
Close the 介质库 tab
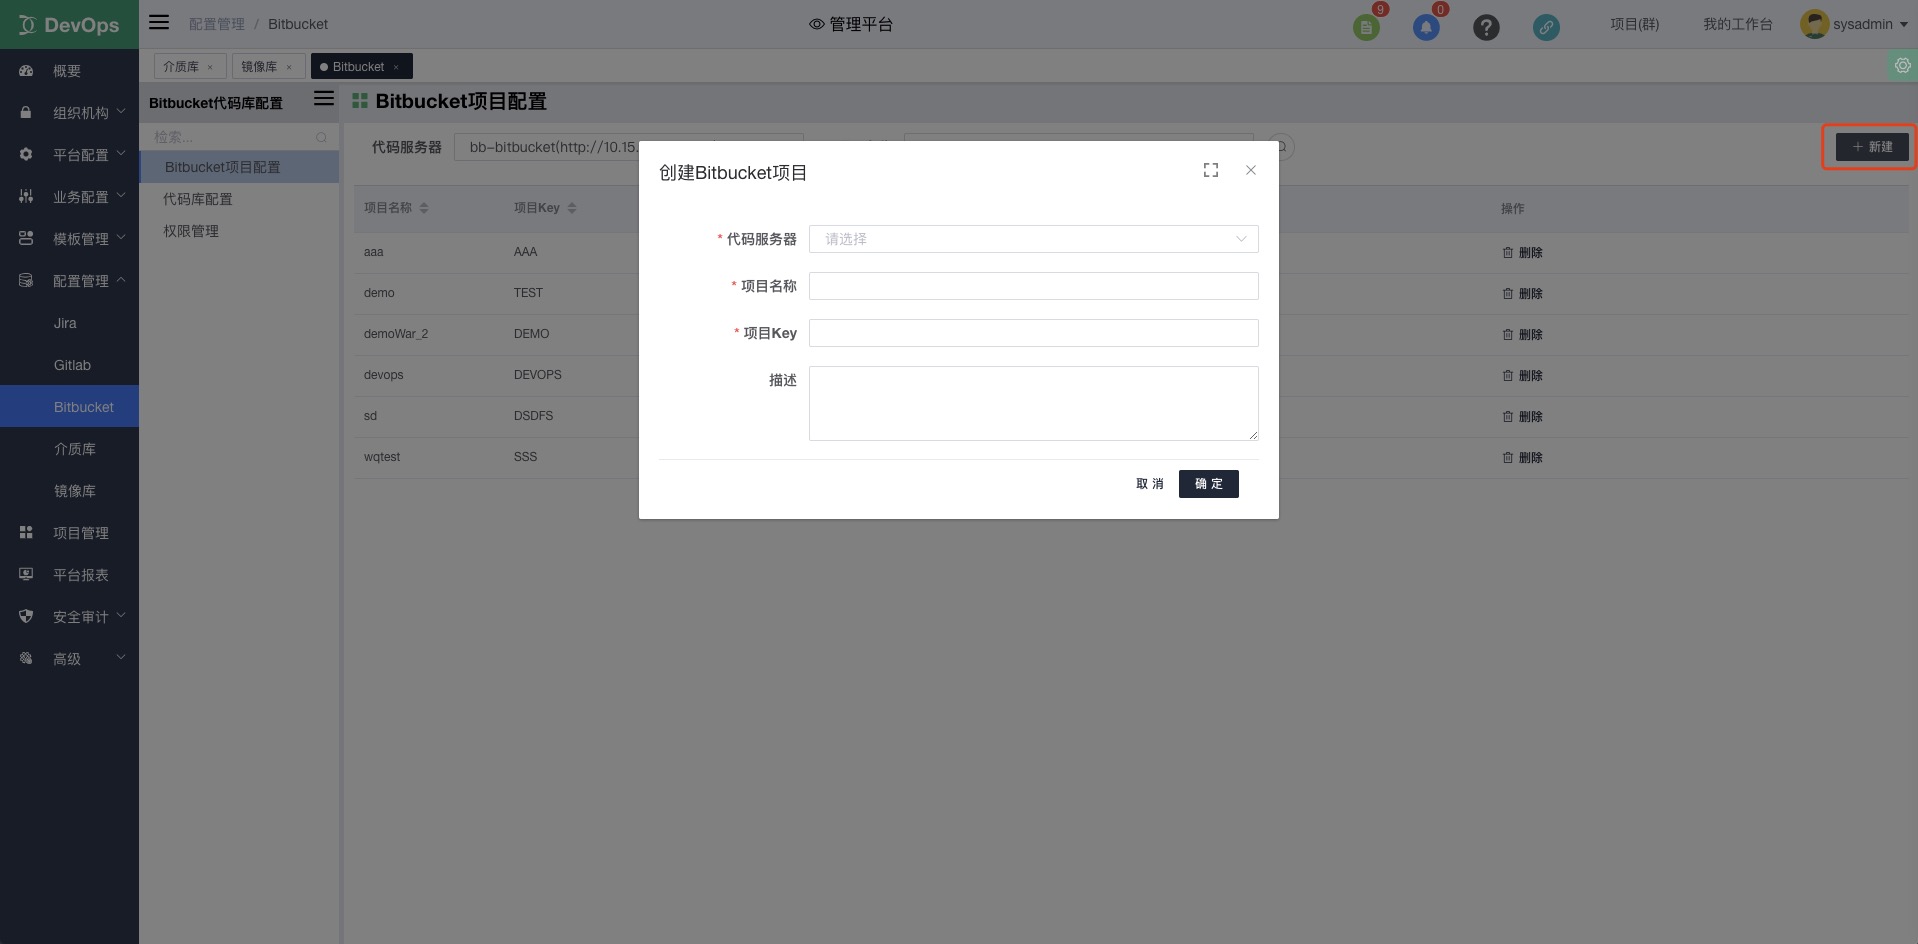click(210, 67)
